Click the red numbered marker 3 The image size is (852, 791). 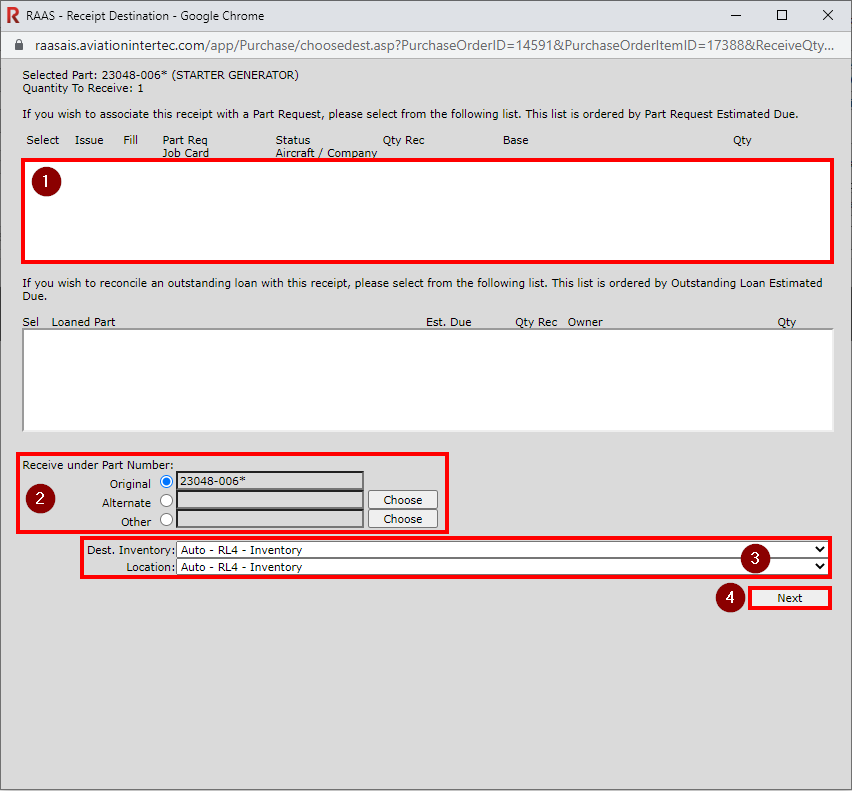pos(755,558)
